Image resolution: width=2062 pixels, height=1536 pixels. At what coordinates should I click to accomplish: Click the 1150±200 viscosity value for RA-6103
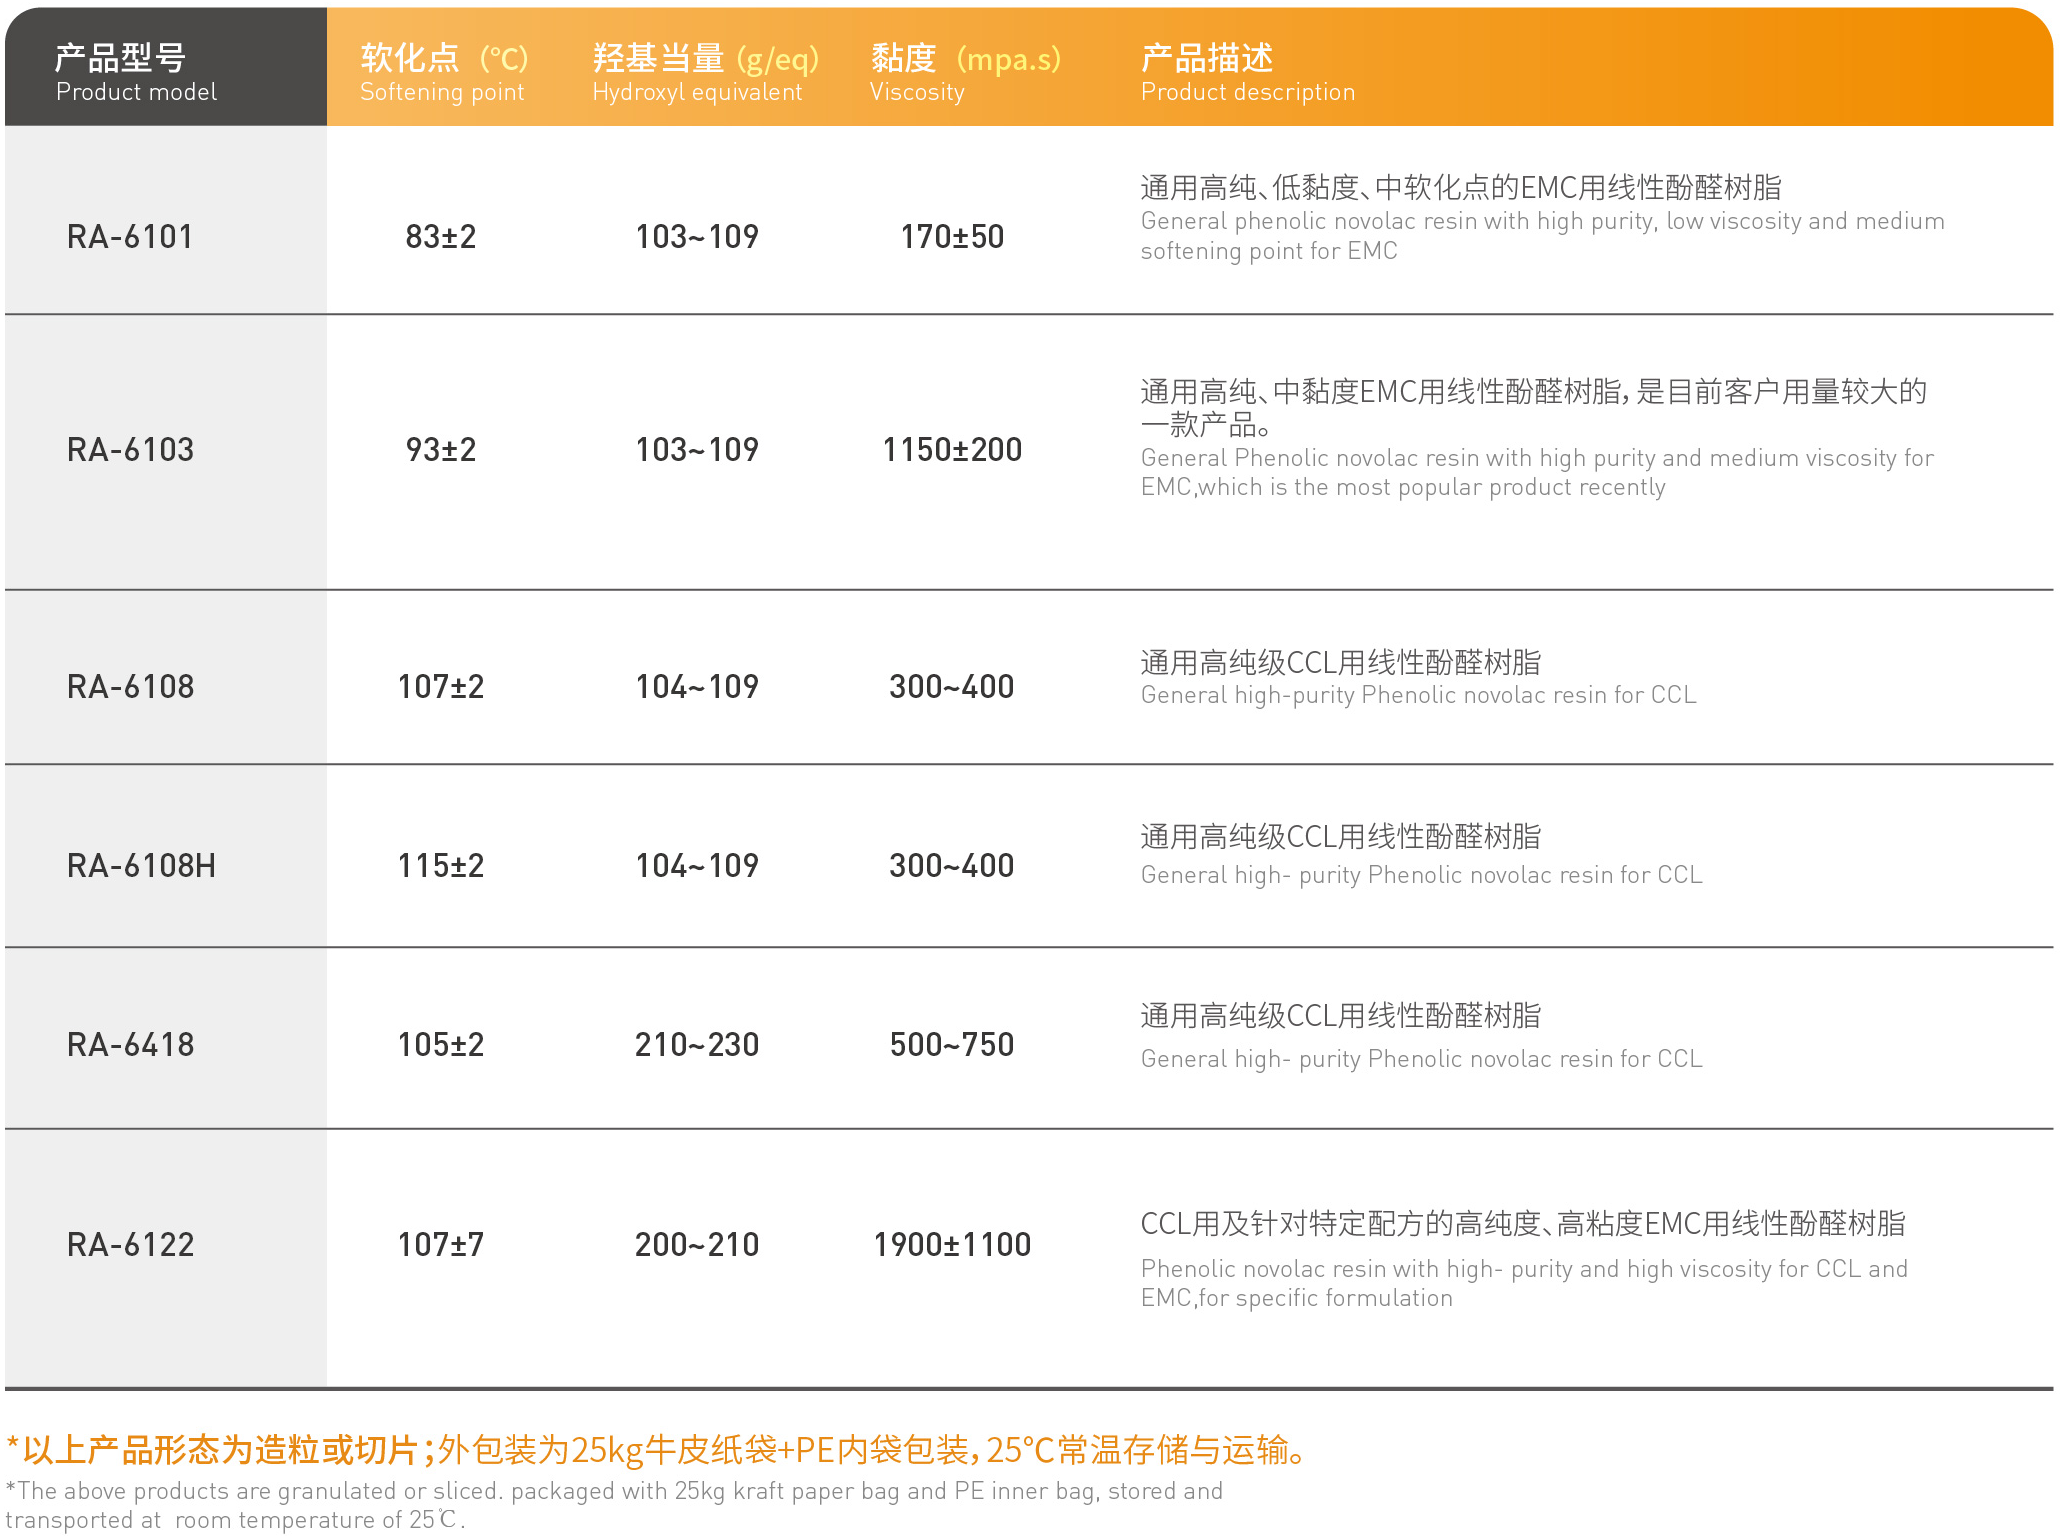[952, 450]
